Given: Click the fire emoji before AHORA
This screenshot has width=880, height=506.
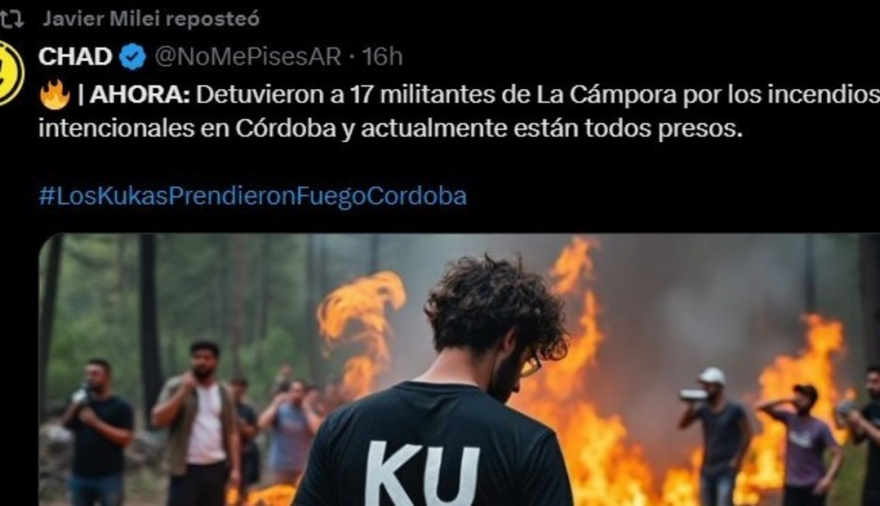Looking at the screenshot, I should (x=54, y=95).
